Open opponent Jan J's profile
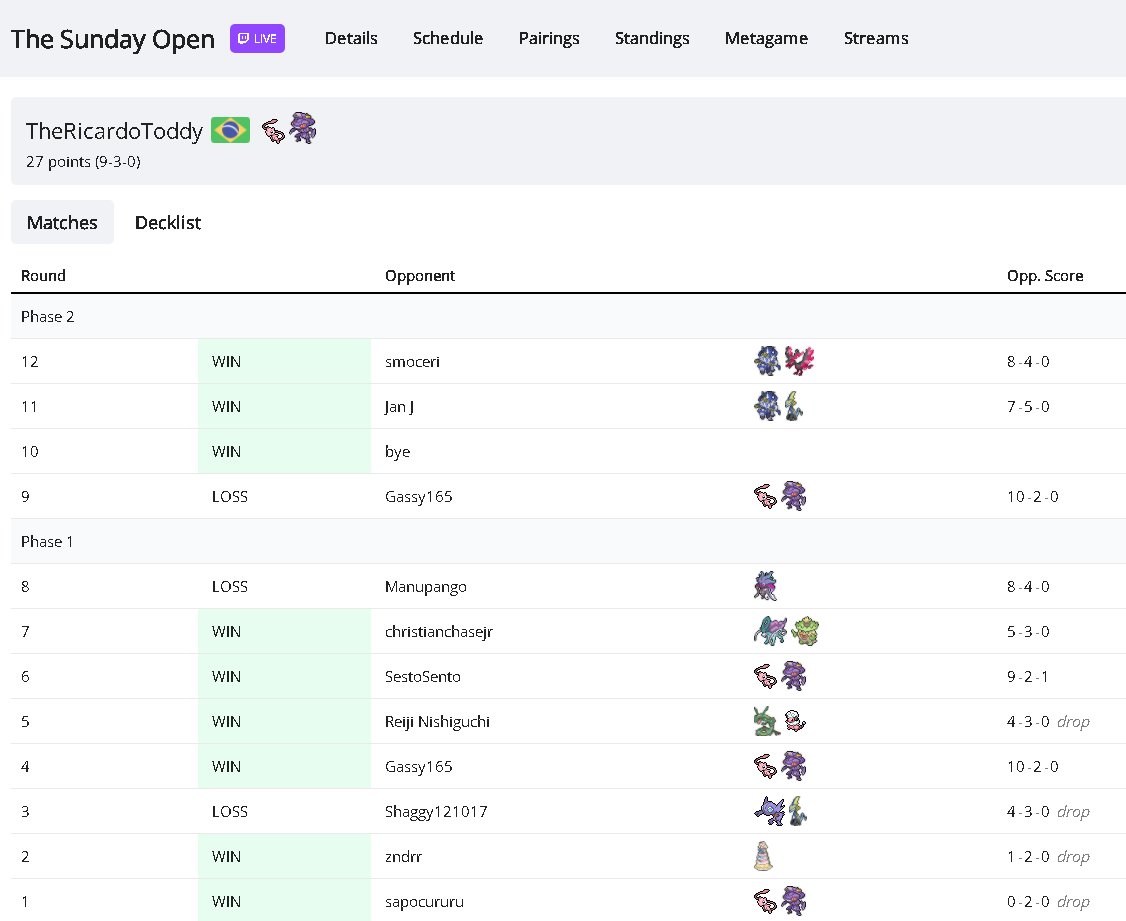The height and width of the screenshot is (921, 1126). coord(399,407)
